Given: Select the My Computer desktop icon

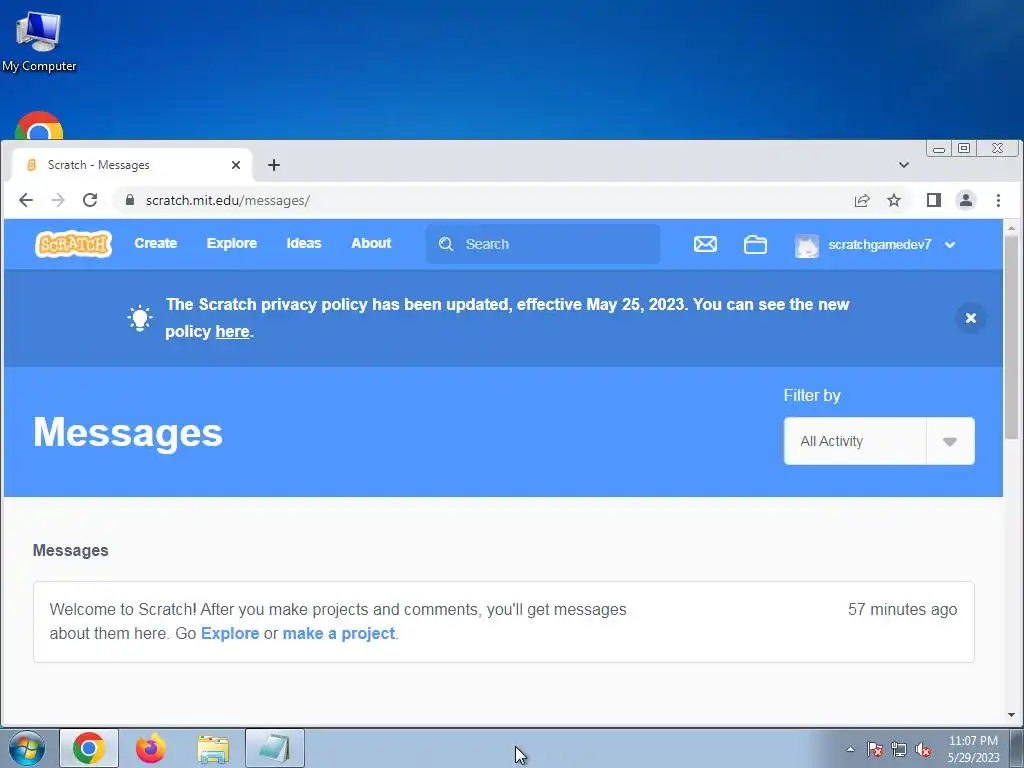Looking at the screenshot, I should 39,42.
